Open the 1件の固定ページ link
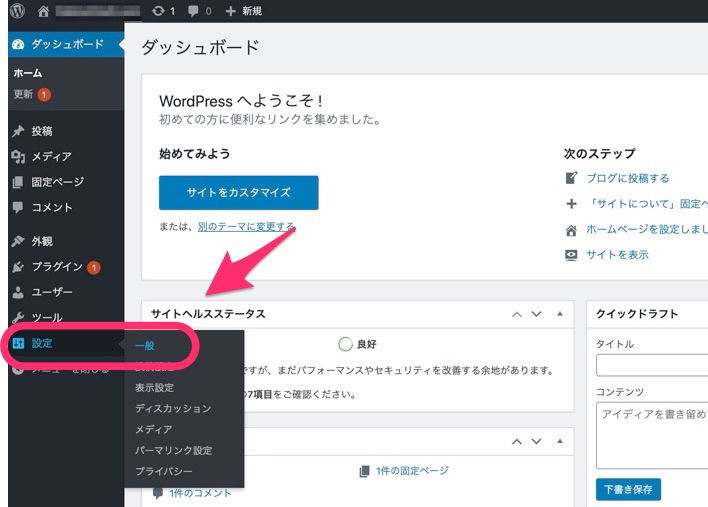Viewport: 708px width, 507px height. (412, 471)
